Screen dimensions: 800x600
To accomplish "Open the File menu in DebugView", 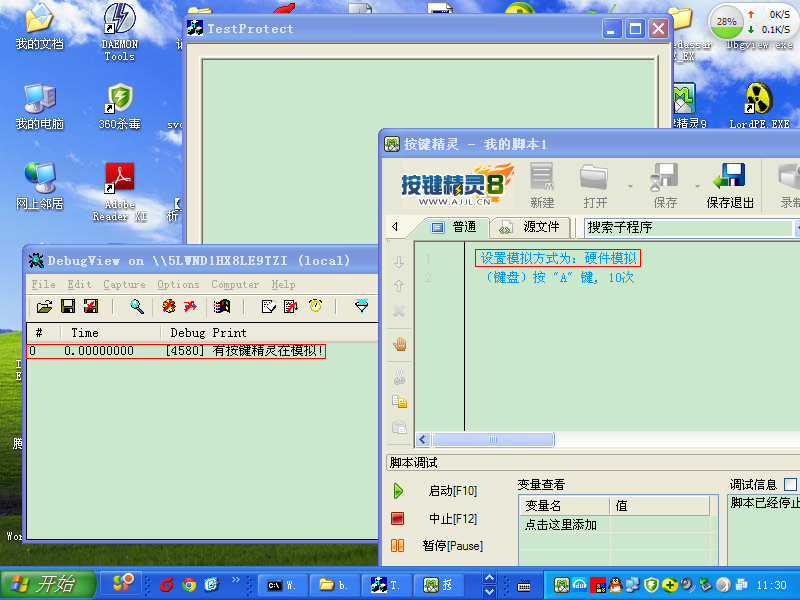I will [x=43, y=285].
